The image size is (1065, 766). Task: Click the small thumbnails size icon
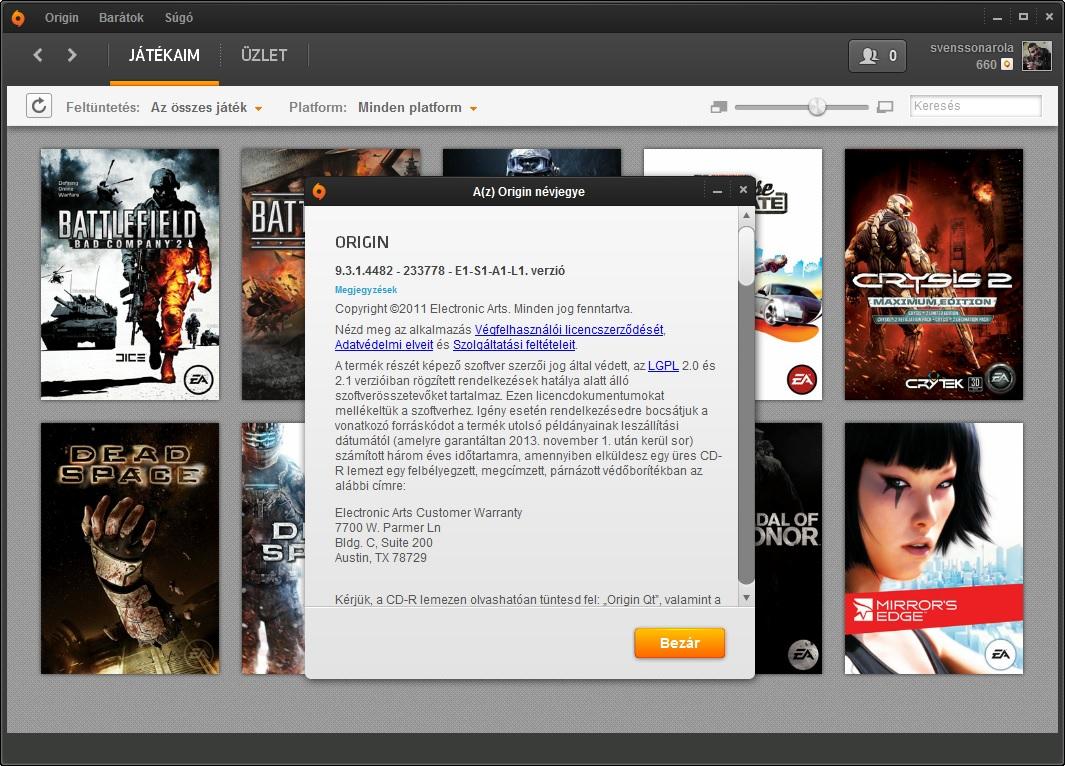(719, 107)
